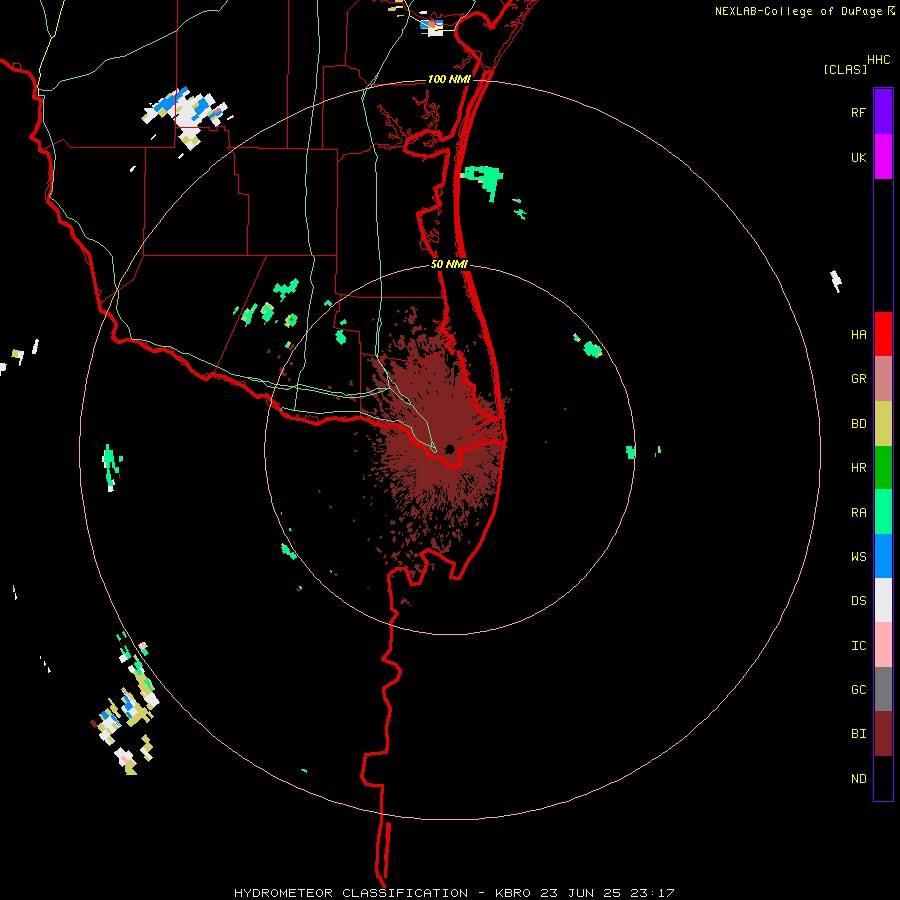Screen dimensions: 900x900
Task: Click the 'IC' legend label
Action: 858,645
